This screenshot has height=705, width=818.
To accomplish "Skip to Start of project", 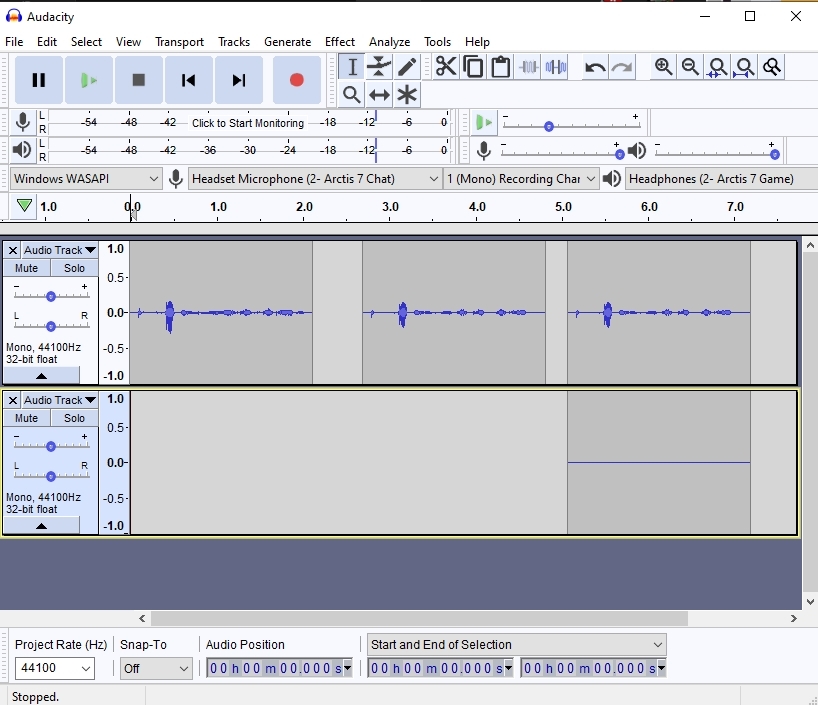I will 188,80.
